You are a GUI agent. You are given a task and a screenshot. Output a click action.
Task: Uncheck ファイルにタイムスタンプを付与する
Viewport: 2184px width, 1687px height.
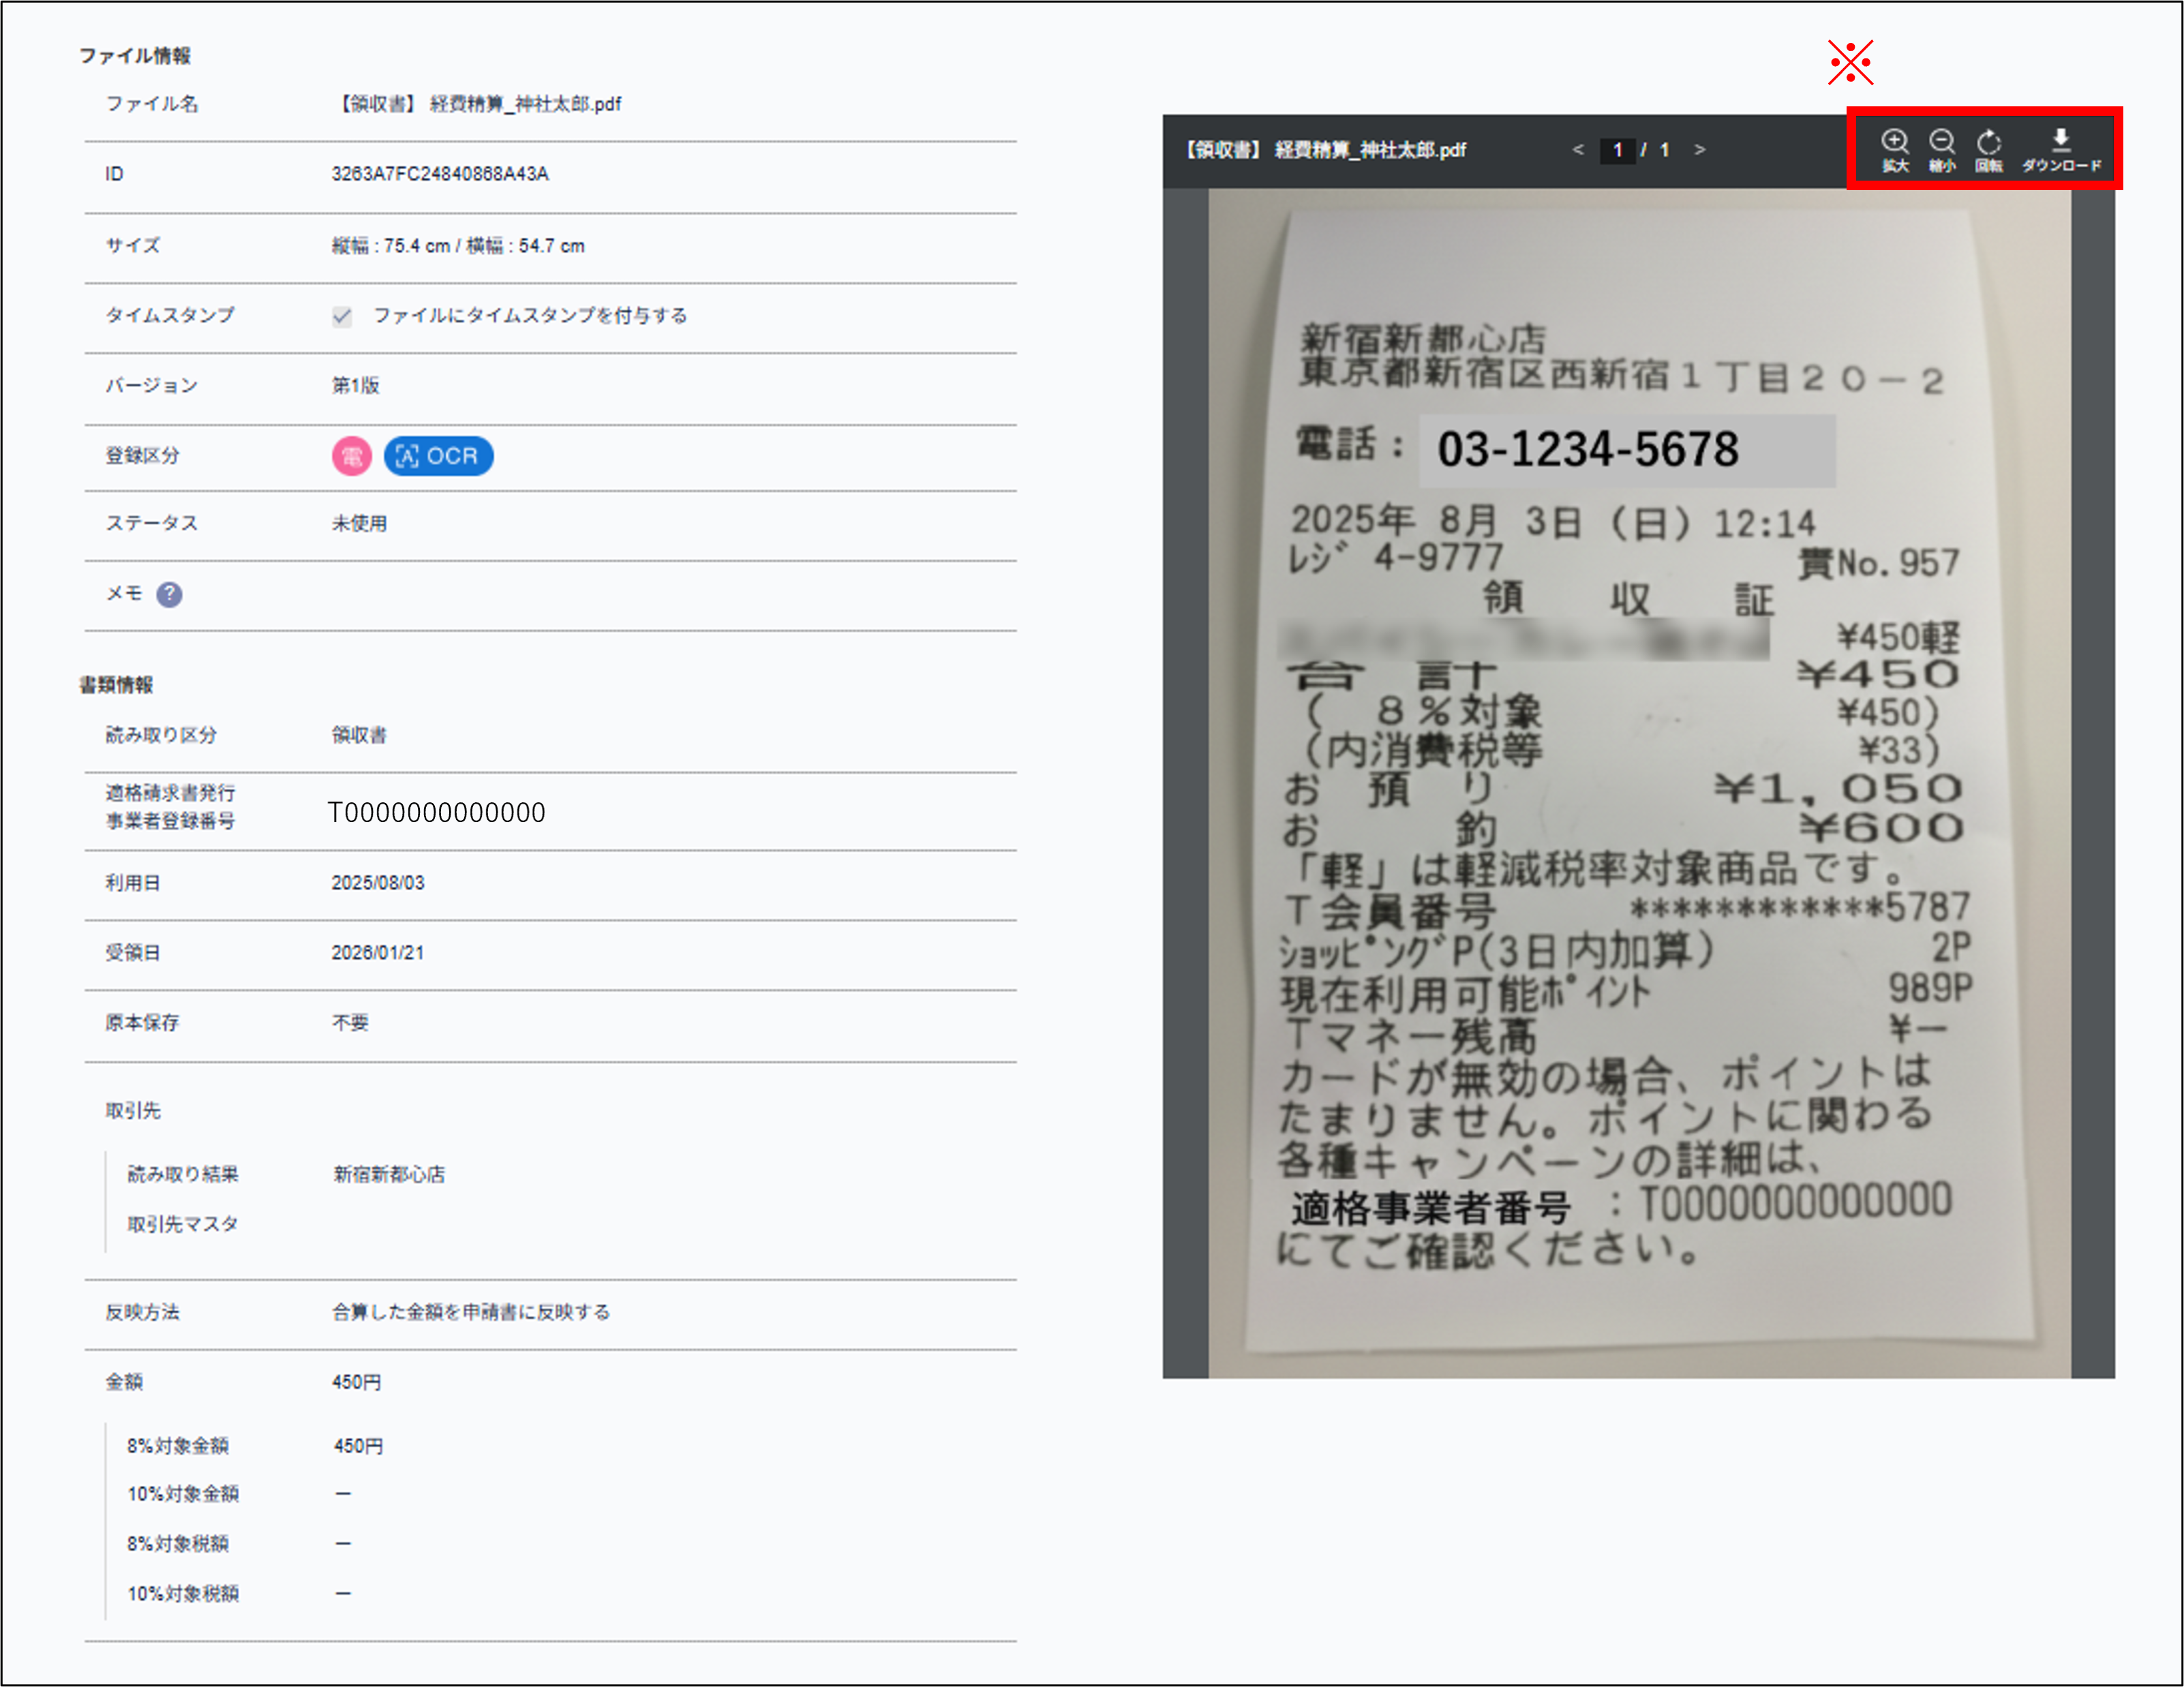coord(342,316)
